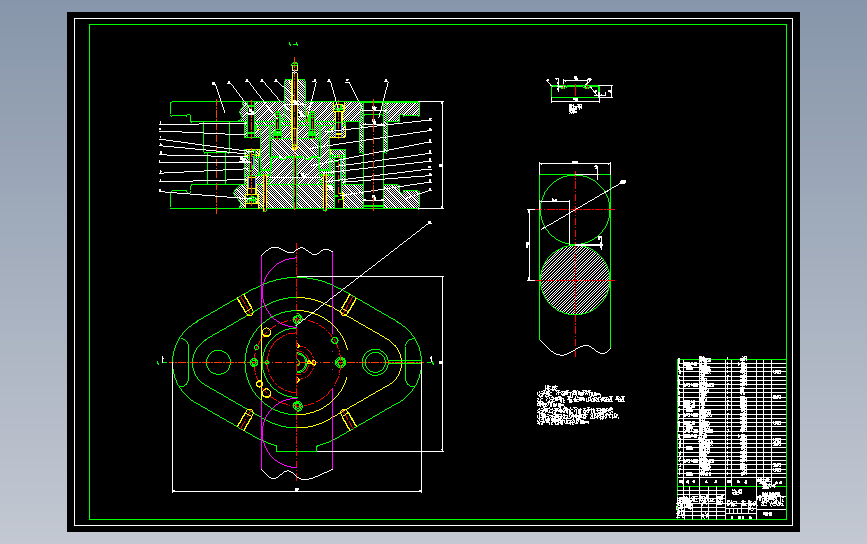Screen dimensions: 867x544
Task: Click the small part profile sketch at top right
Action: point(579,92)
